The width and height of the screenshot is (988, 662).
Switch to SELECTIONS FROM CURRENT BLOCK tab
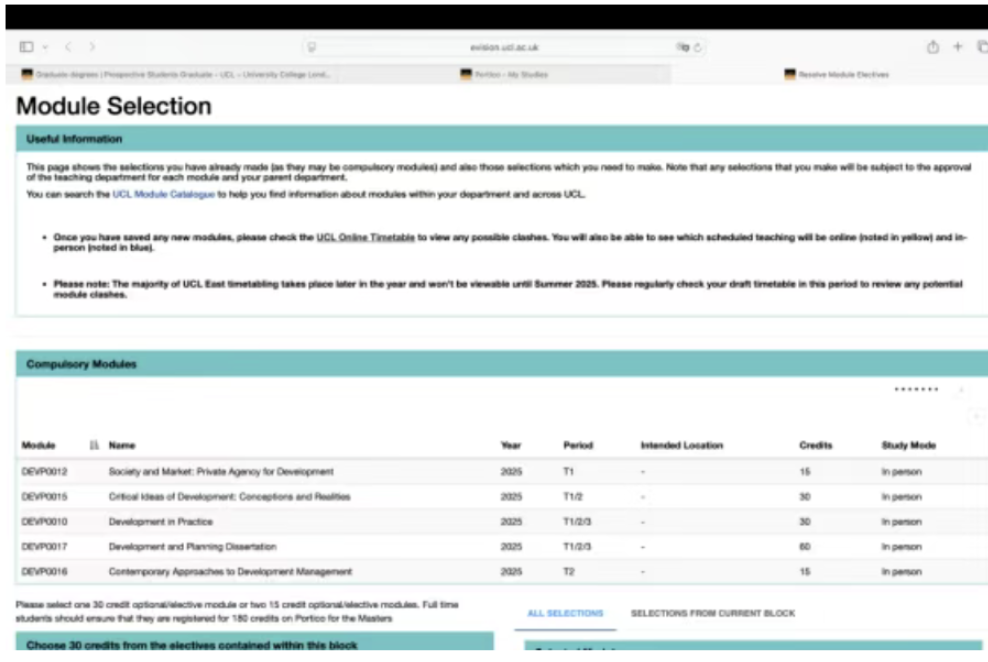tap(713, 613)
